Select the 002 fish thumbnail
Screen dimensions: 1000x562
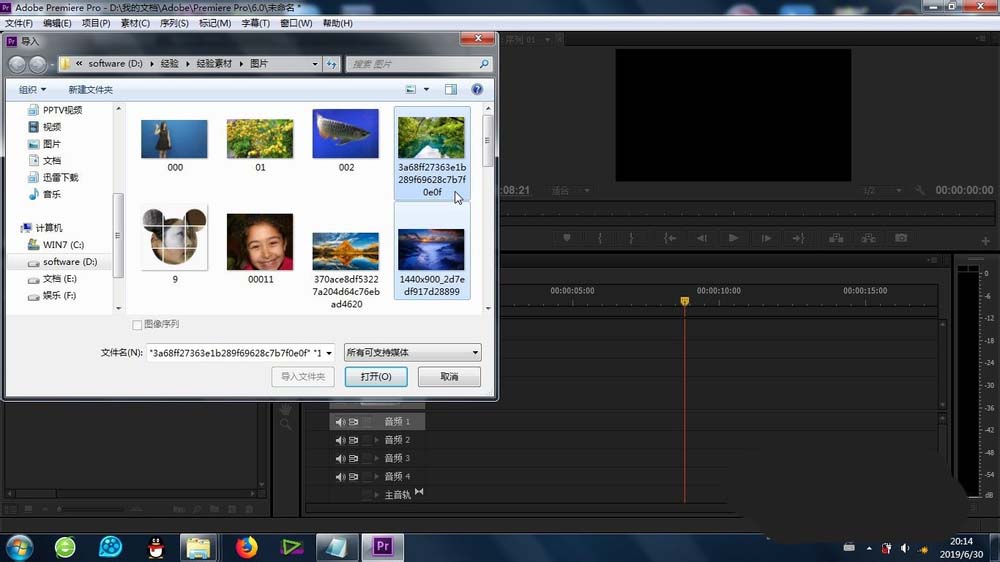[346, 133]
